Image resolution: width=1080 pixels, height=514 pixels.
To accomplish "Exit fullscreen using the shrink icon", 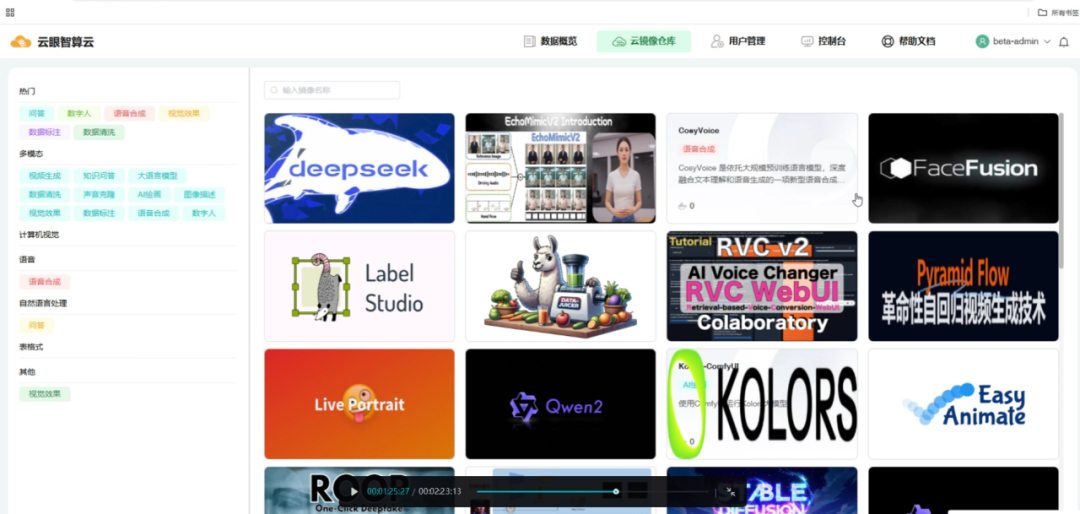I will [x=729, y=491].
